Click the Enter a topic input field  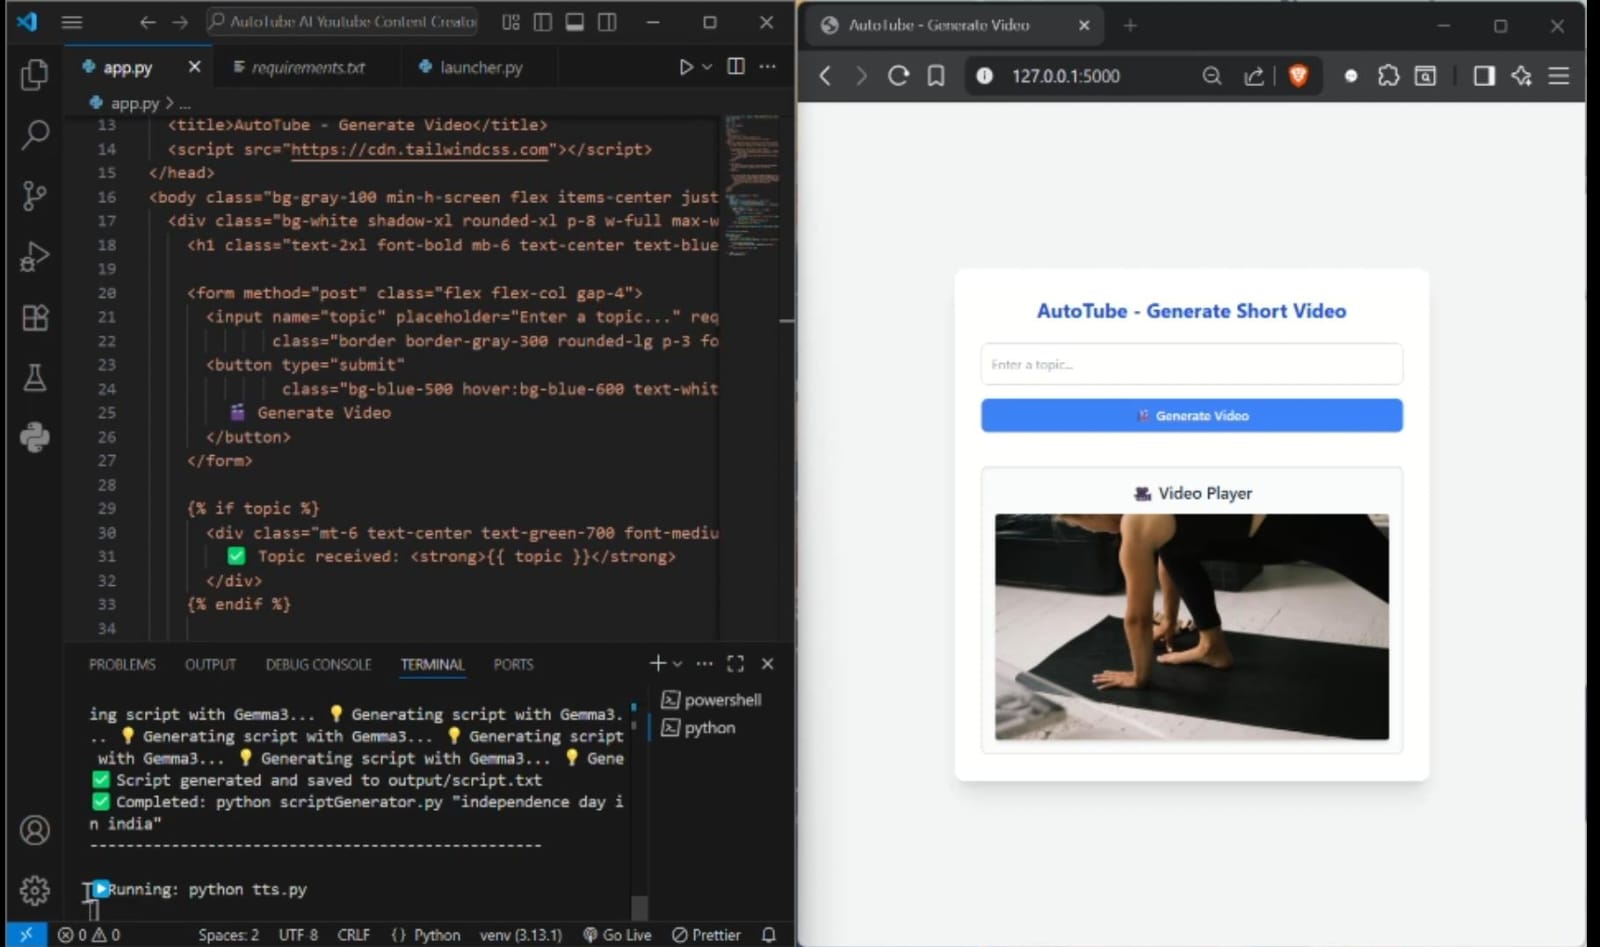(1191, 364)
